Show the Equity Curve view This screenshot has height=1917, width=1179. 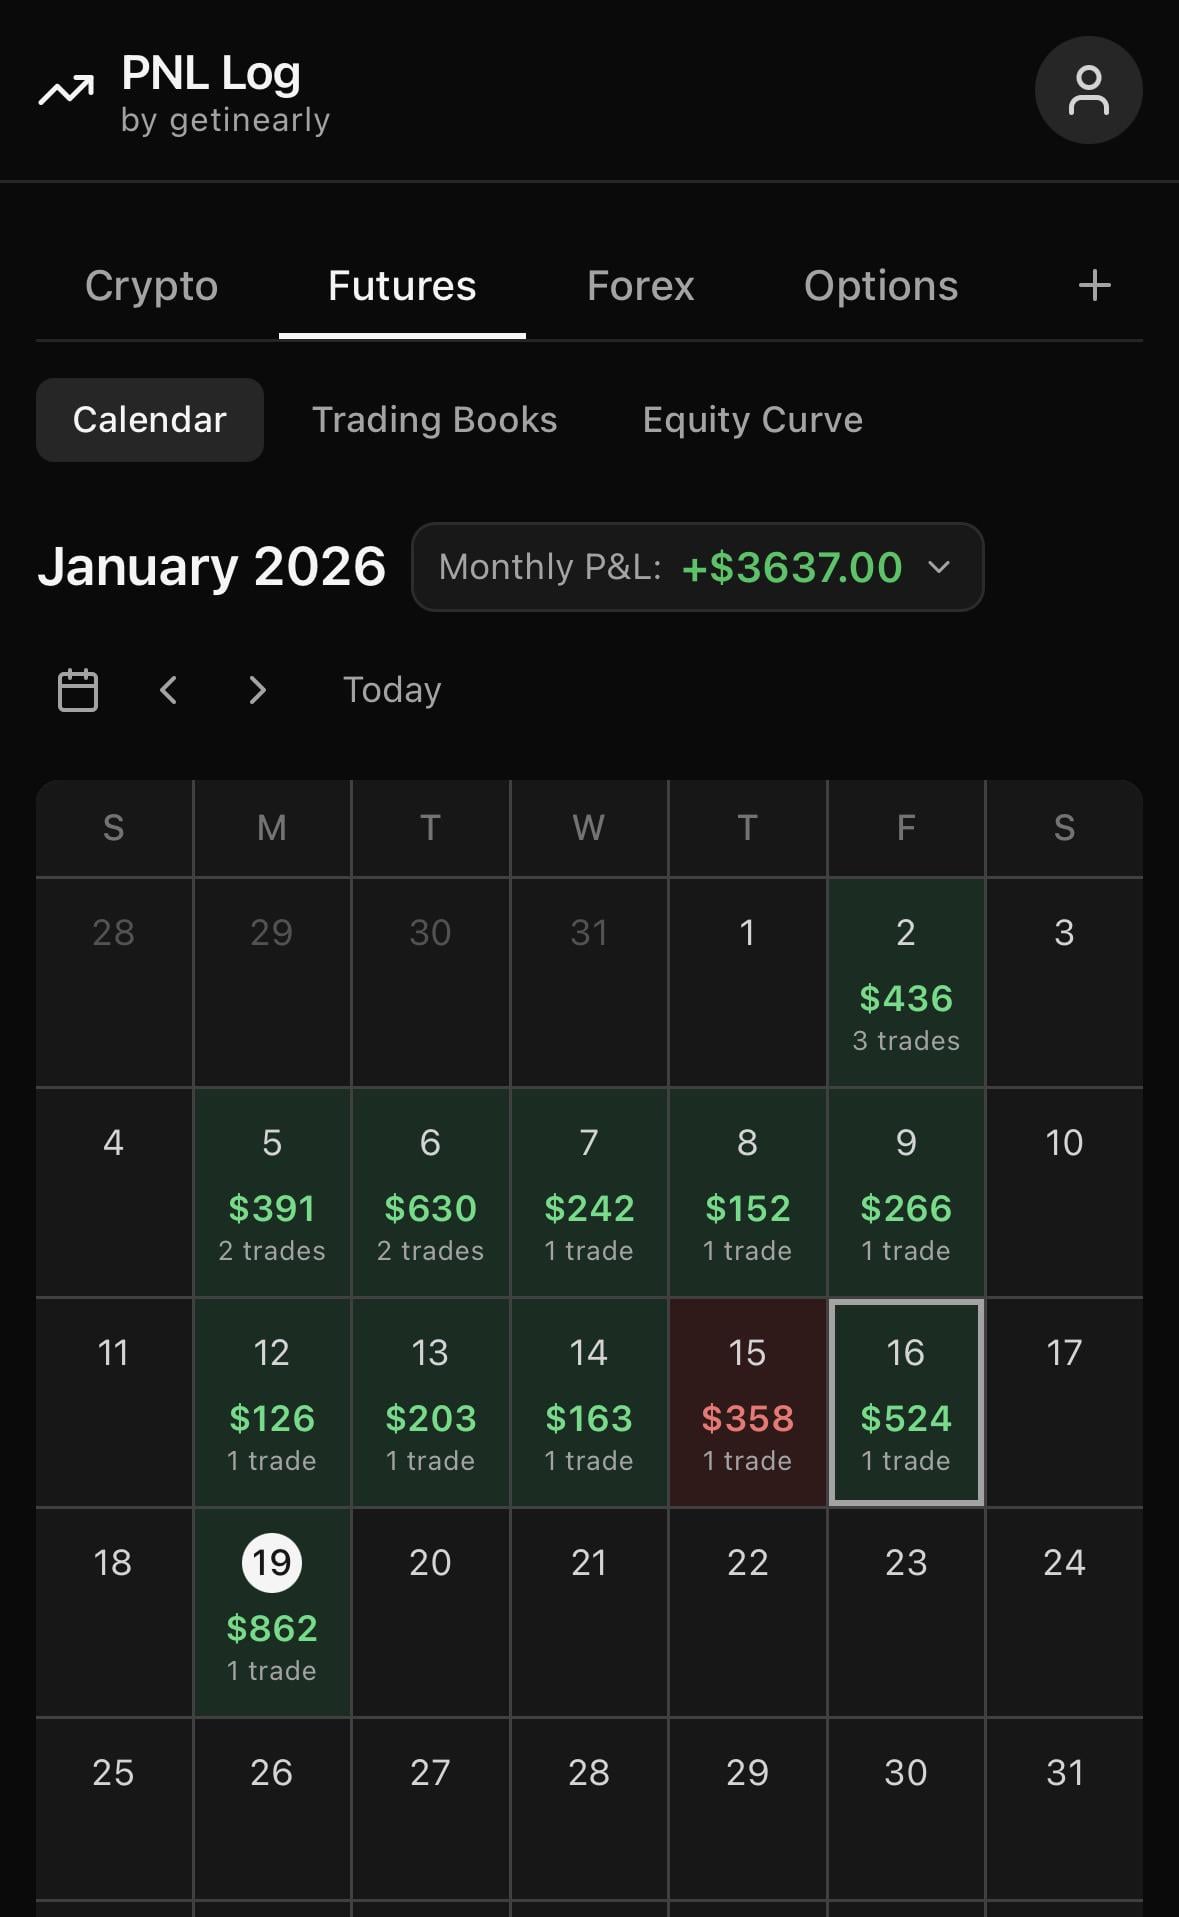pos(752,420)
